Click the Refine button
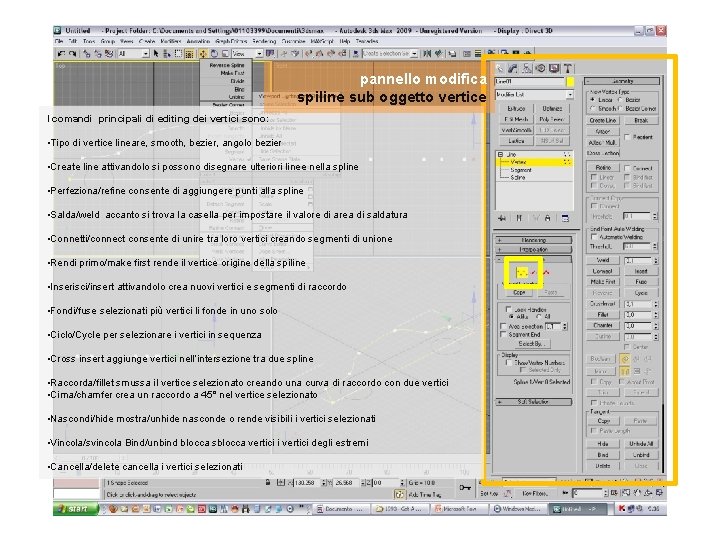Image resolution: width=720 pixels, height=540 pixels. (603, 168)
